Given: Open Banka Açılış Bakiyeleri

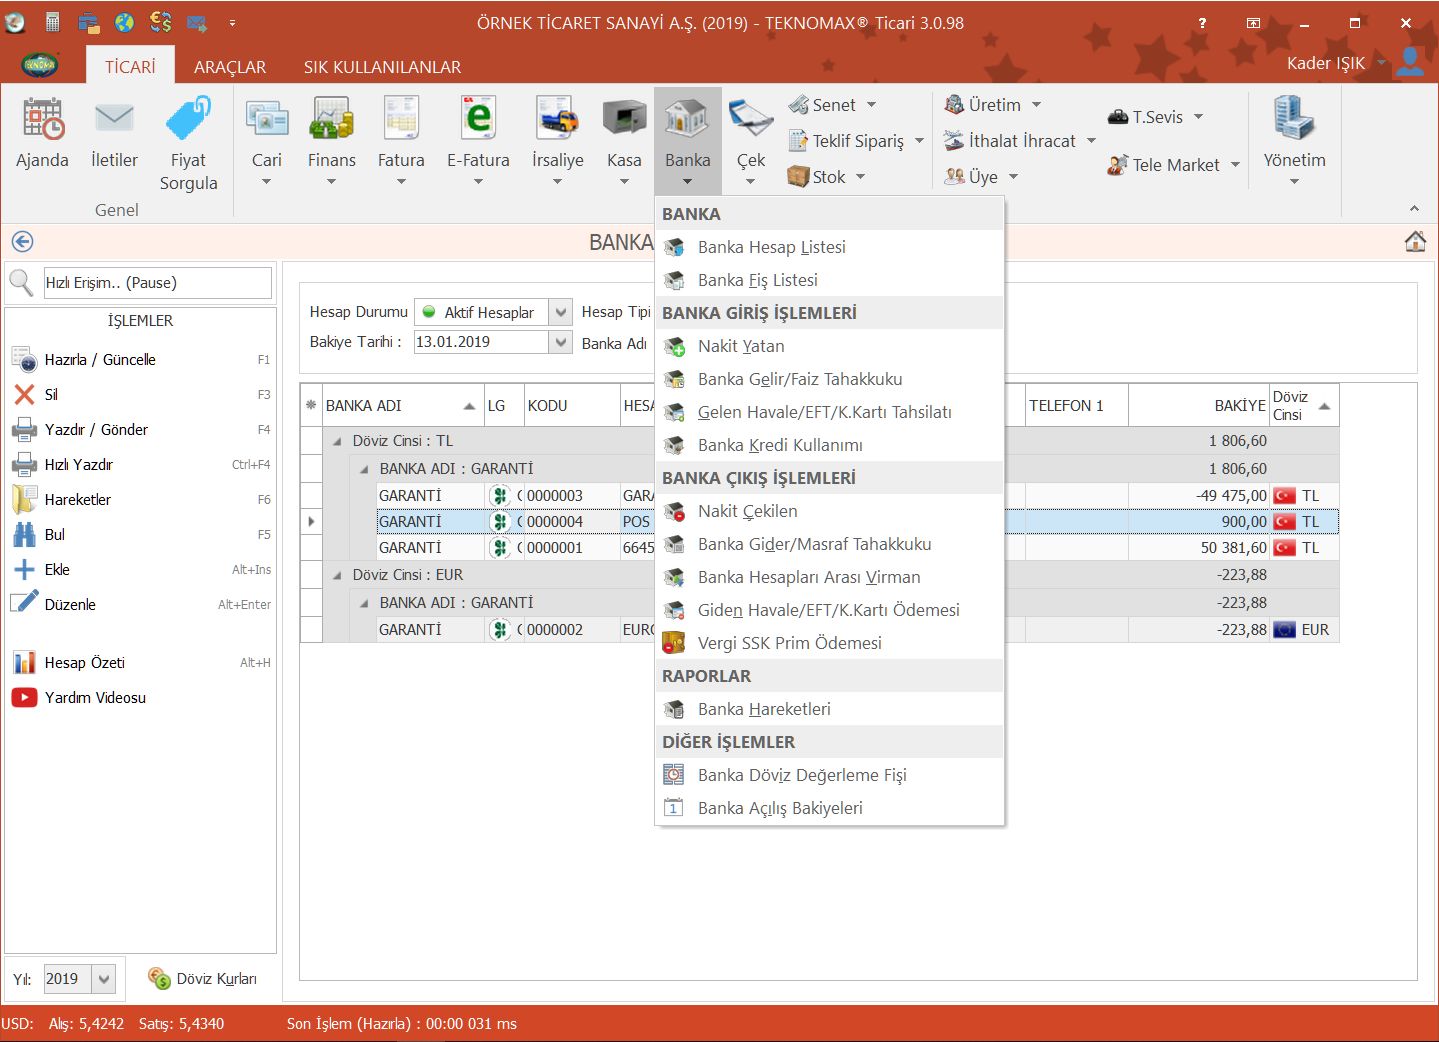Looking at the screenshot, I should point(830,808).
